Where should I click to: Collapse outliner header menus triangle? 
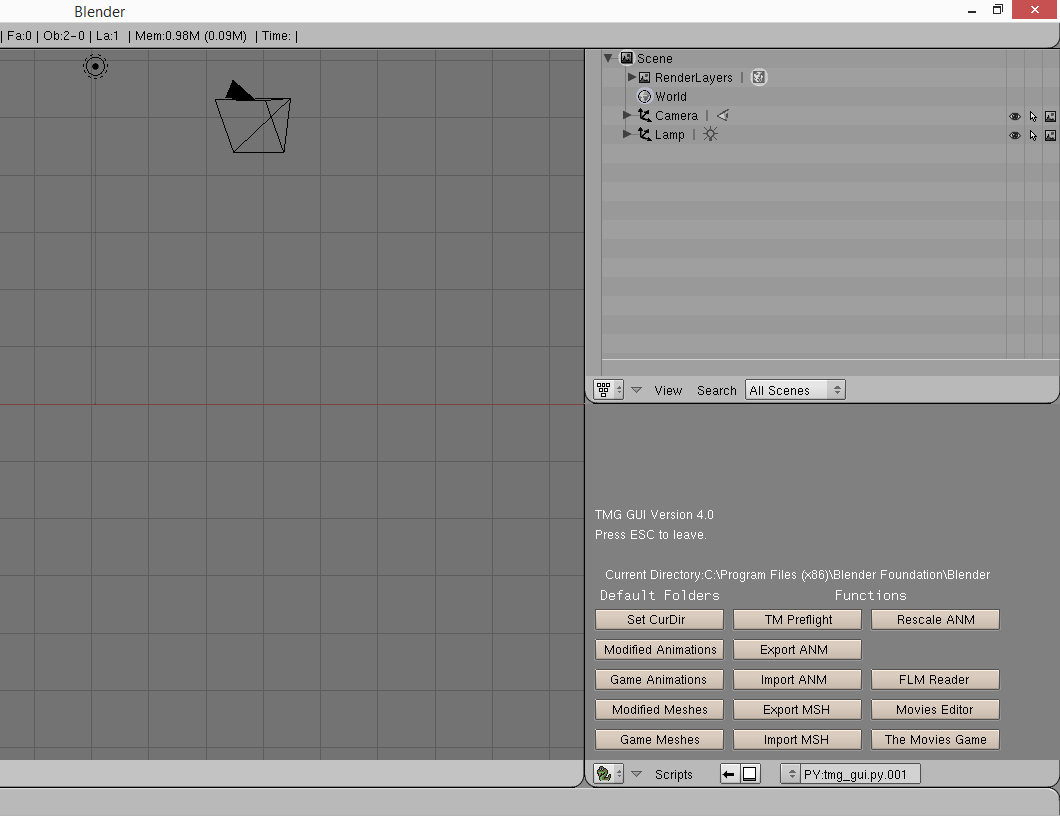coord(636,390)
